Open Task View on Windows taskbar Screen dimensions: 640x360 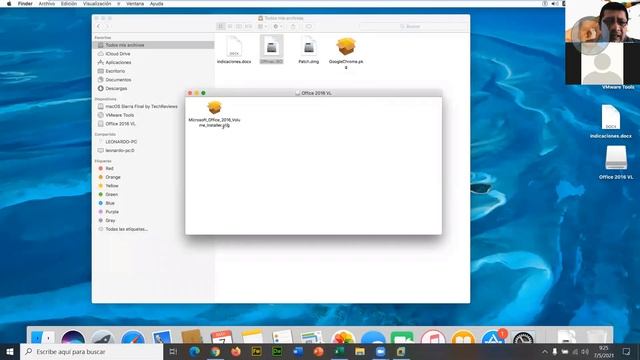(173, 352)
